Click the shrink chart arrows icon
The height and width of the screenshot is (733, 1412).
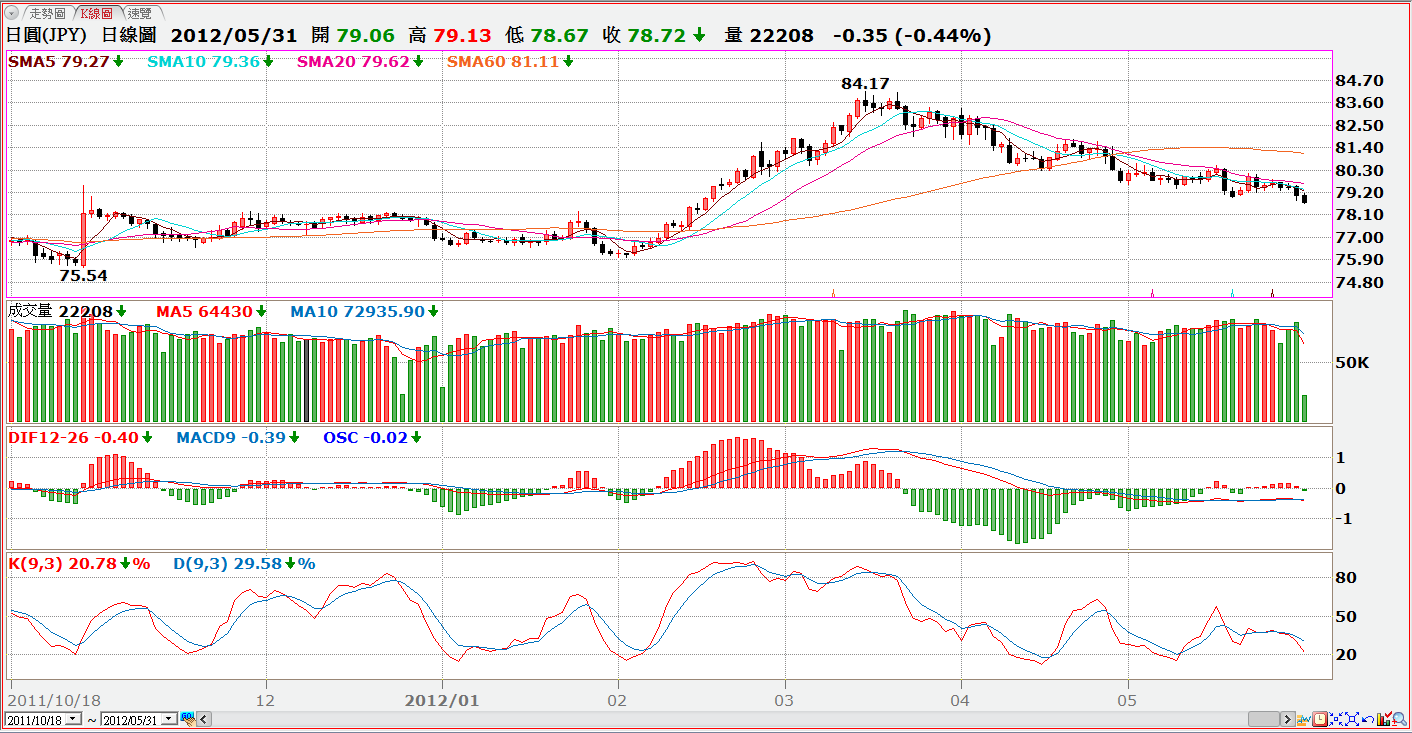(x=1336, y=719)
